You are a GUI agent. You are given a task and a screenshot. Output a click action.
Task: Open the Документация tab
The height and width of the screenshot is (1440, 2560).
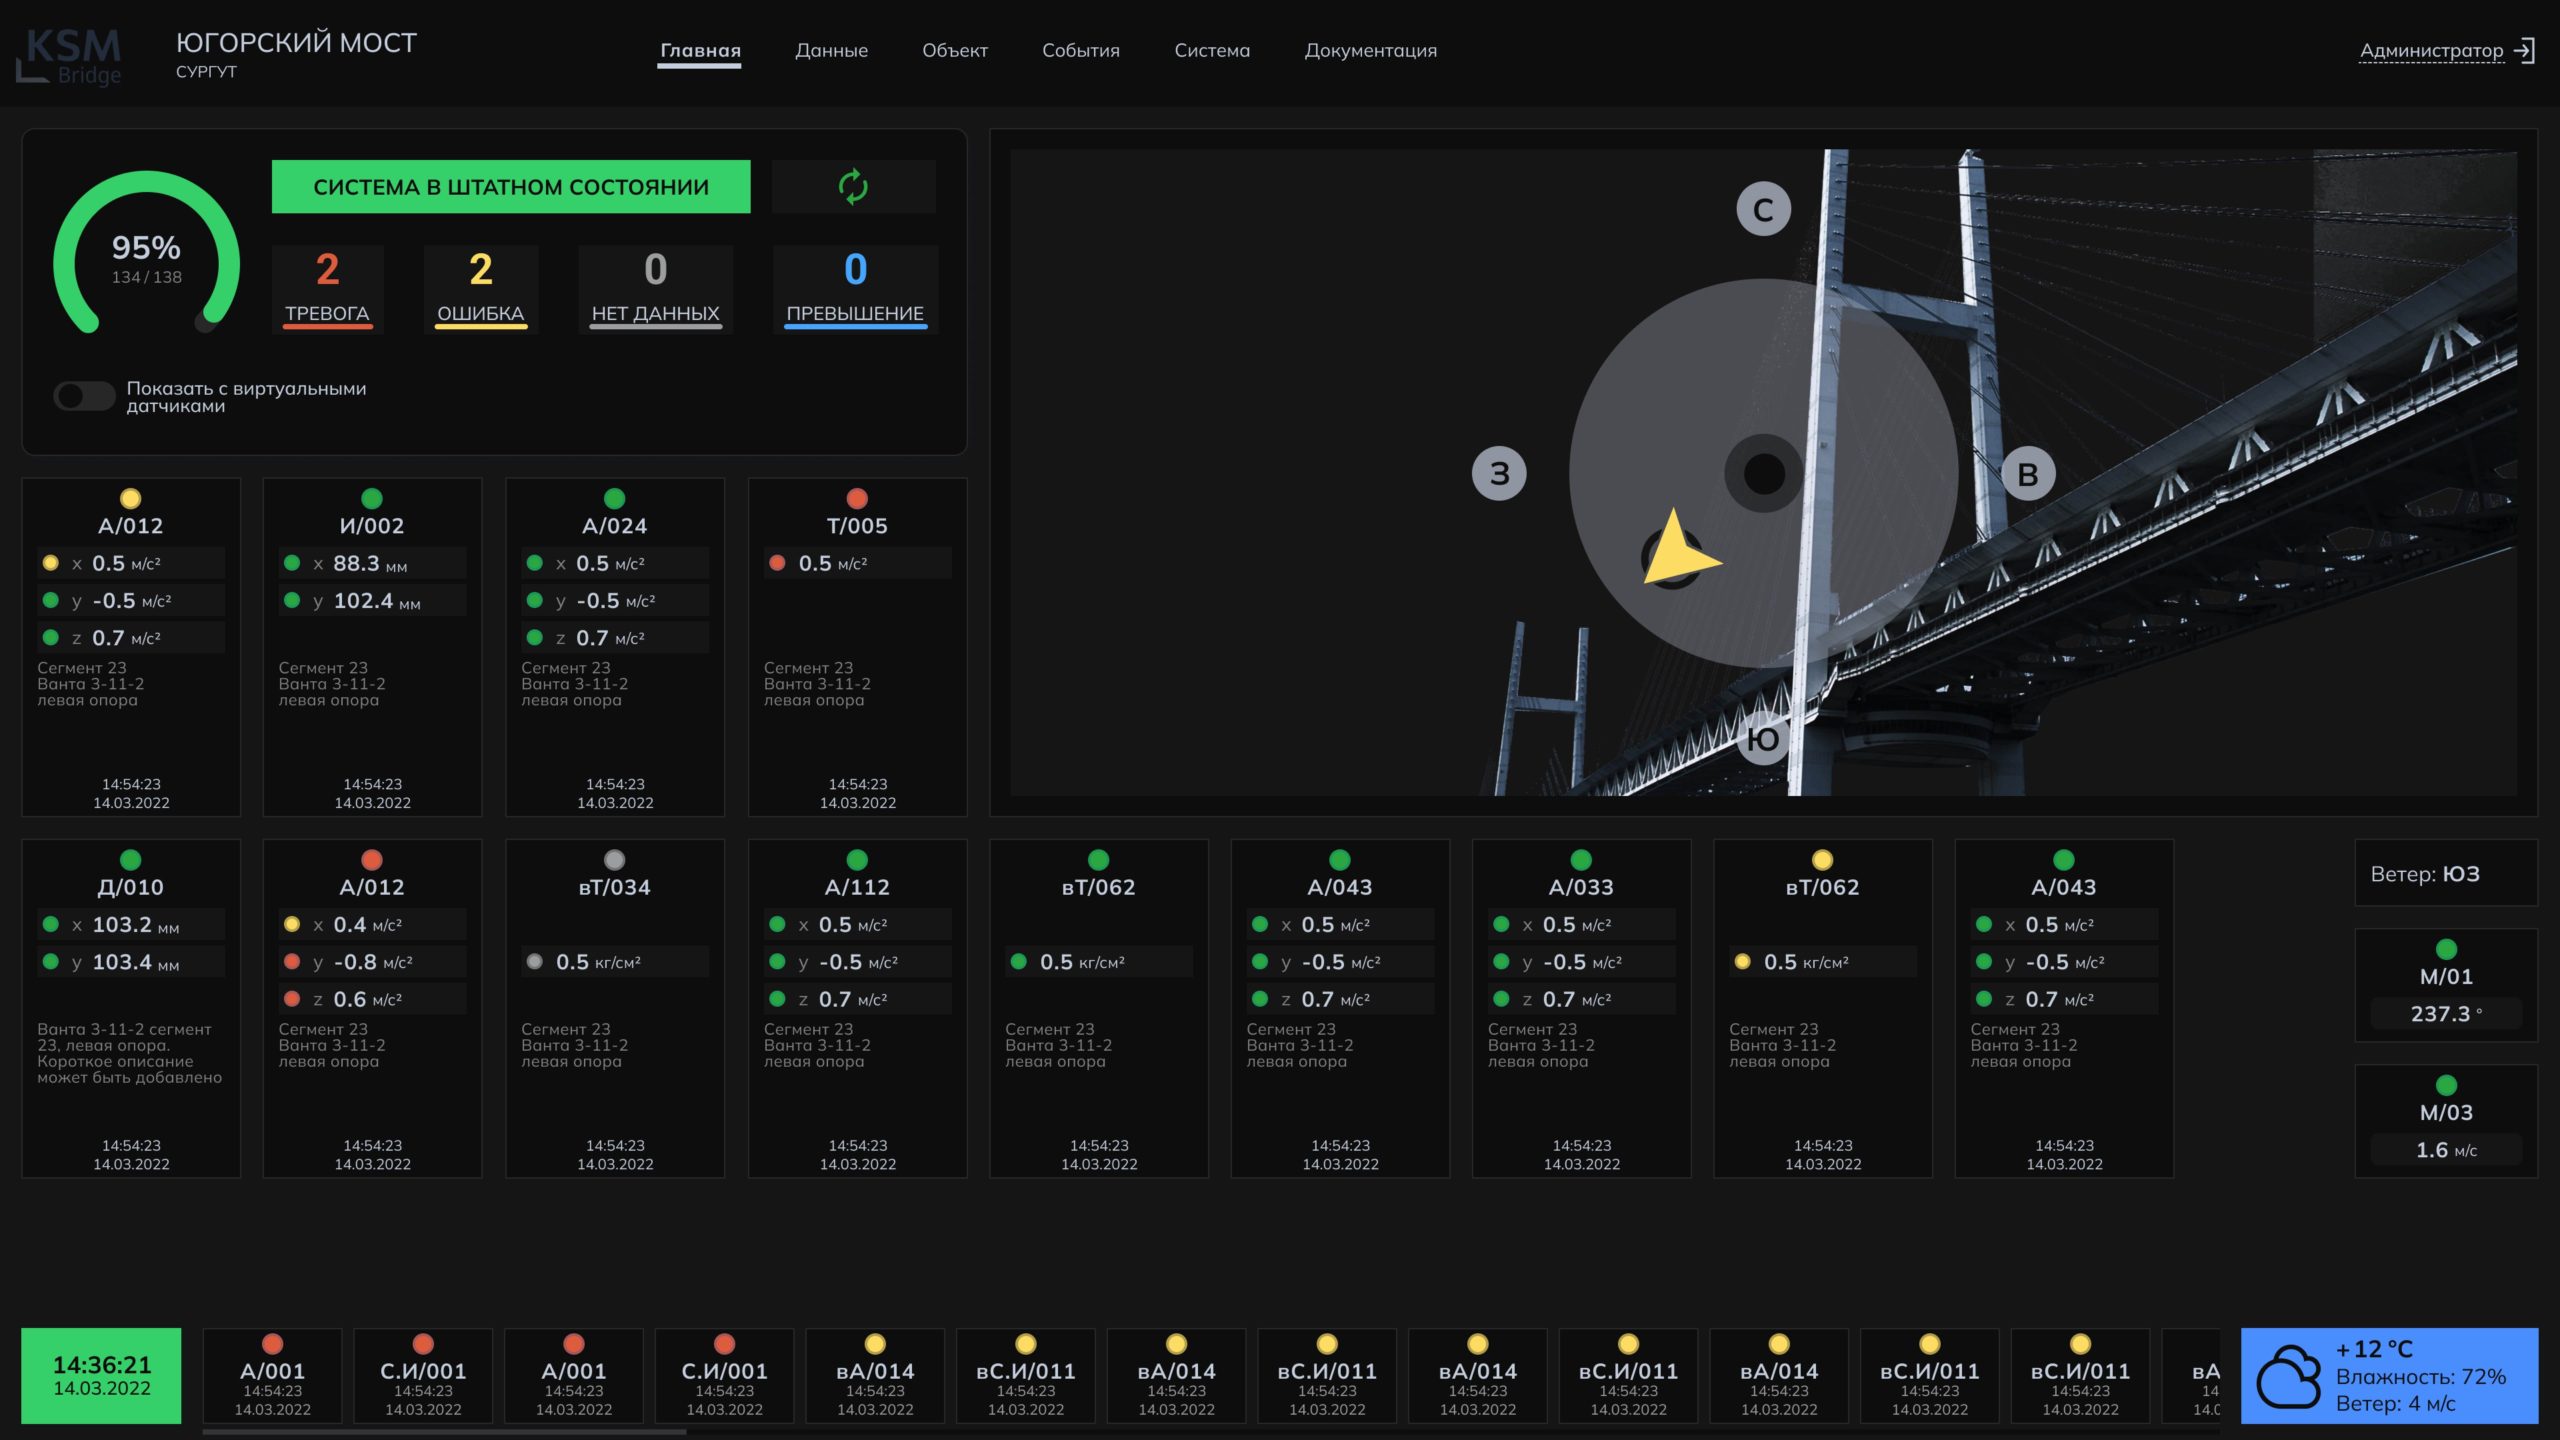click(x=1370, y=51)
